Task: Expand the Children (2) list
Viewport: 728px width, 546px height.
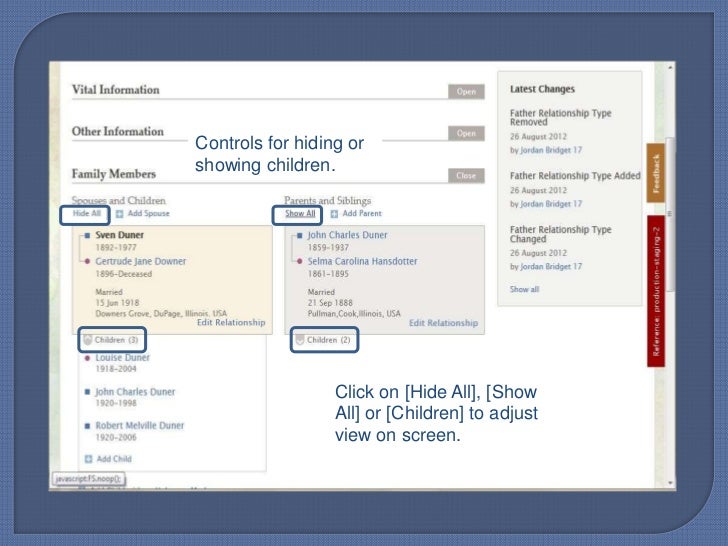Action: point(324,340)
